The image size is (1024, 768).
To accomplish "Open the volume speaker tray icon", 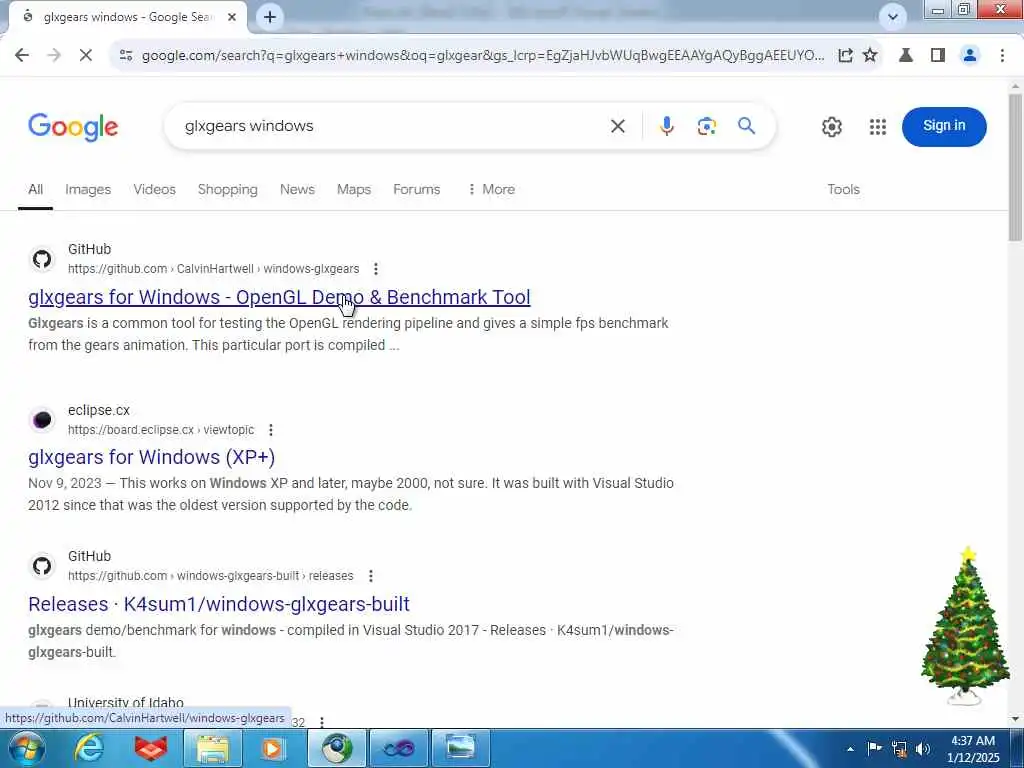I will point(923,748).
